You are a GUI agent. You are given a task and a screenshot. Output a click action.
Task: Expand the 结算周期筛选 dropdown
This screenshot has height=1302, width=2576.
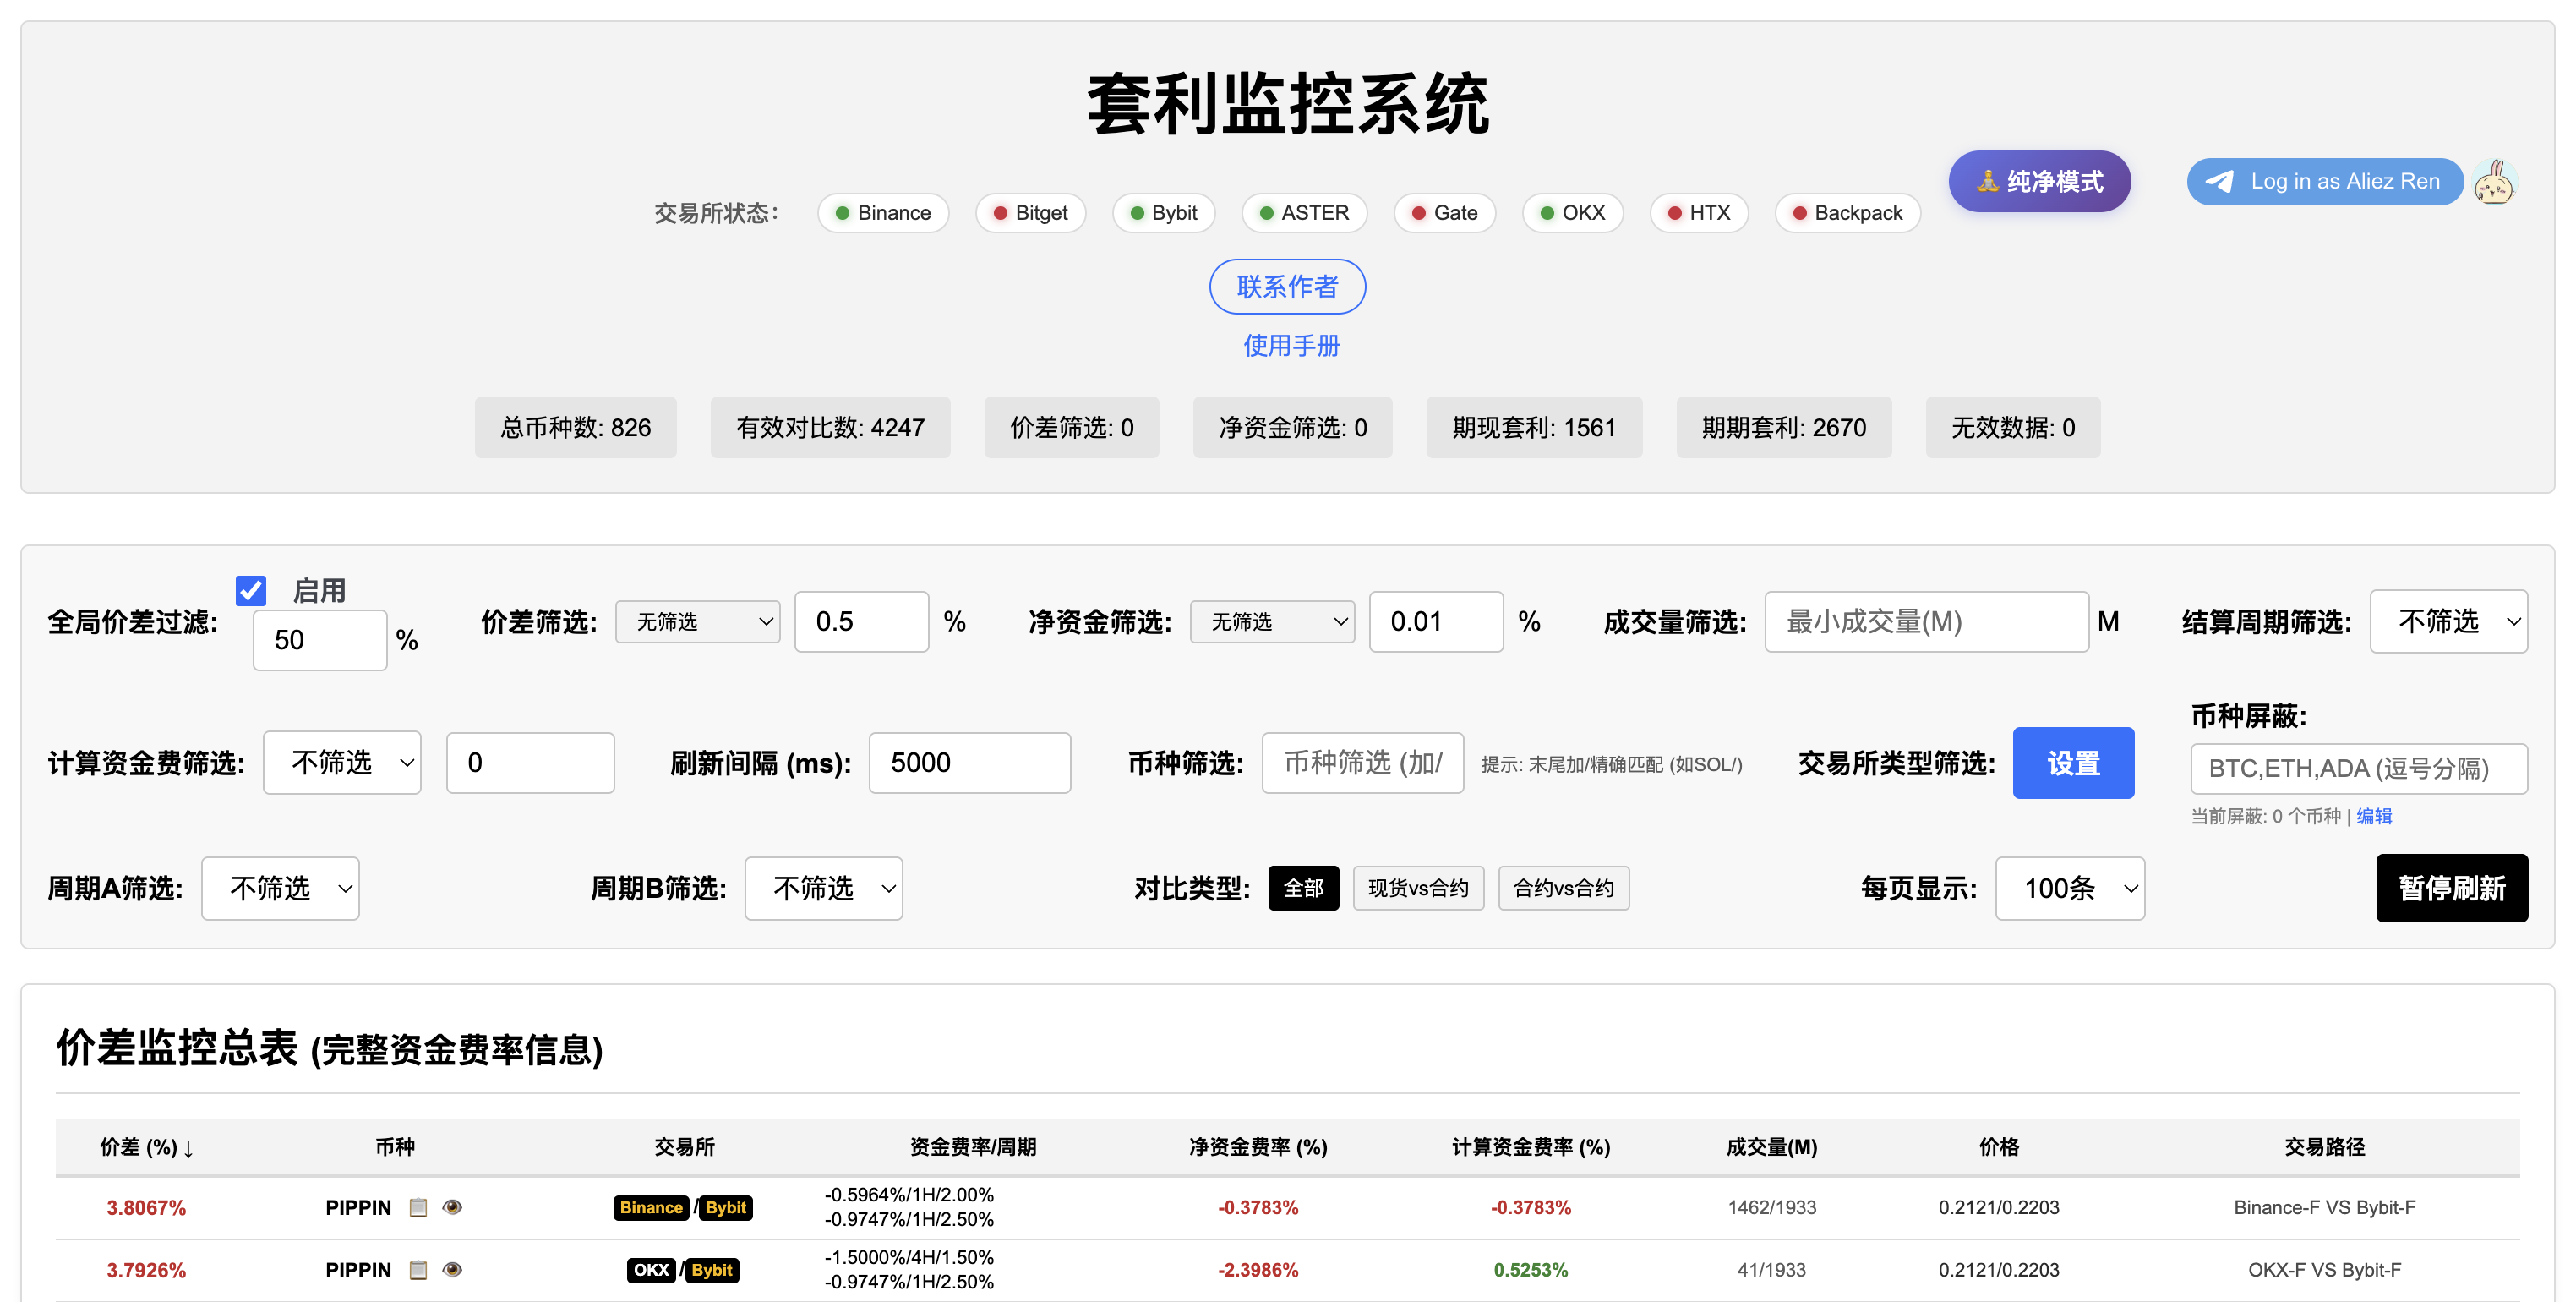2448,622
